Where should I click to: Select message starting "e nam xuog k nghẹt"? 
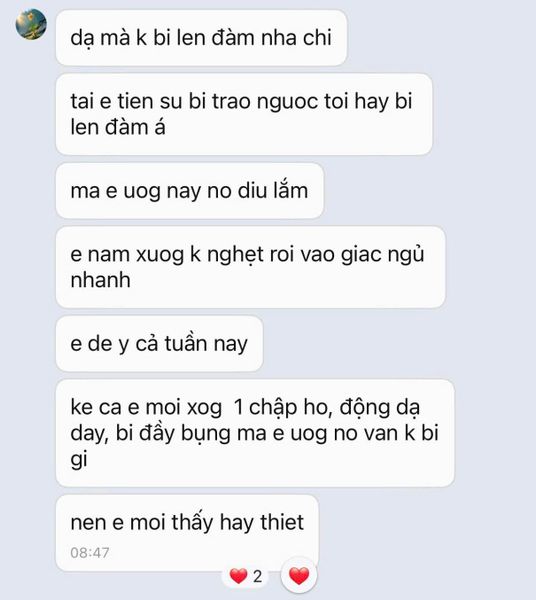tap(251, 267)
